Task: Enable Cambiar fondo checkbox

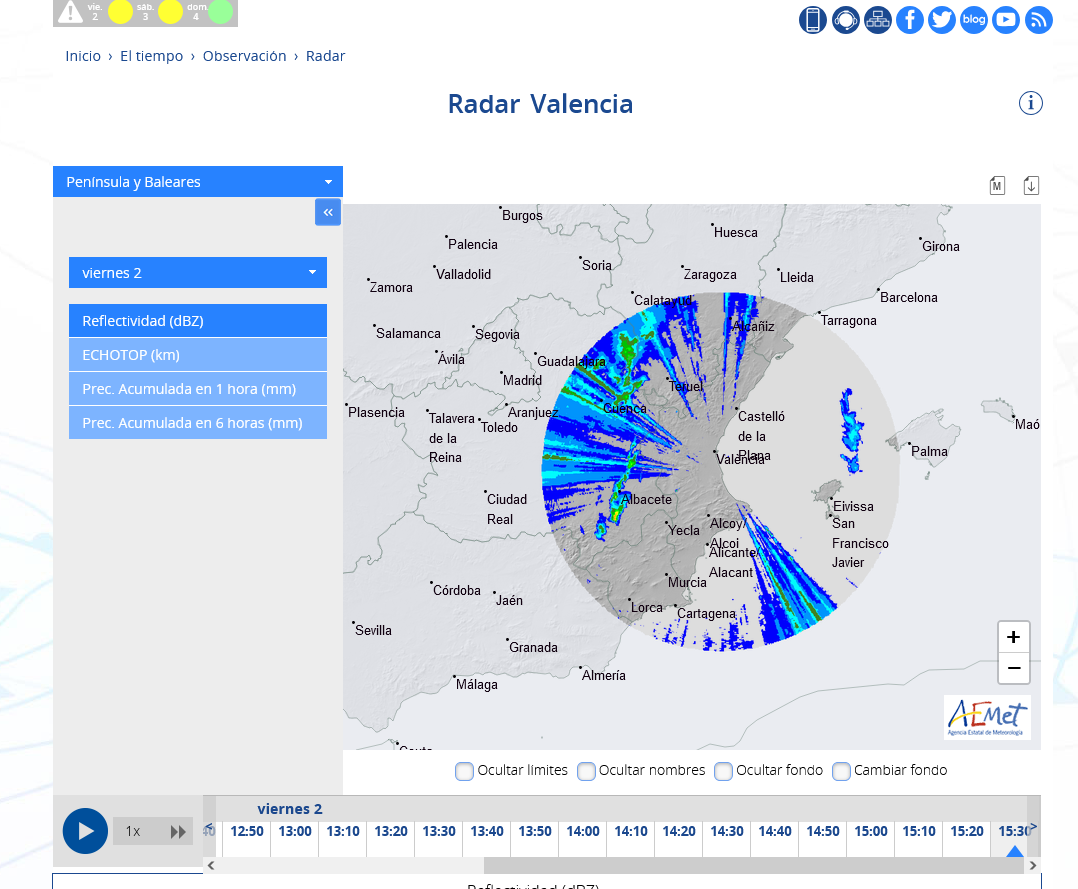Action: pyautogui.click(x=842, y=771)
